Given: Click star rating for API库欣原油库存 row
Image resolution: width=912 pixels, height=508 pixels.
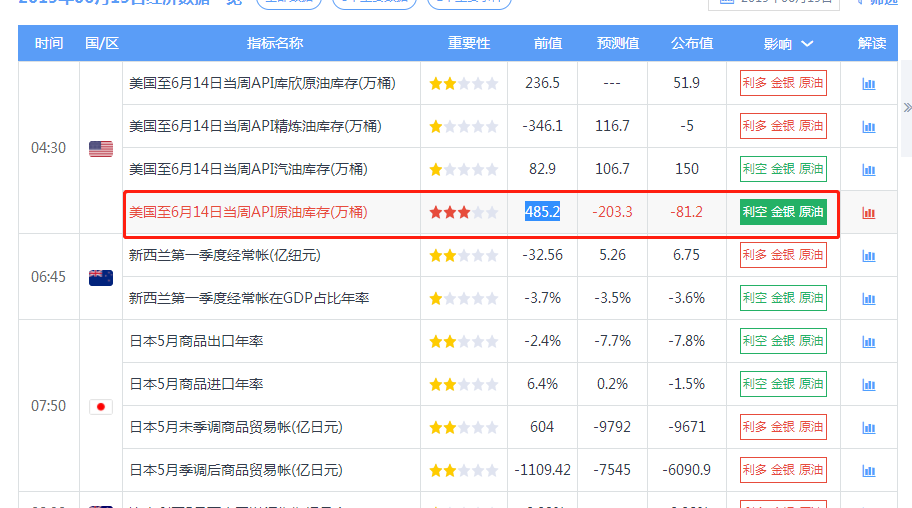Looking at the screenshot, I should 464,84.
